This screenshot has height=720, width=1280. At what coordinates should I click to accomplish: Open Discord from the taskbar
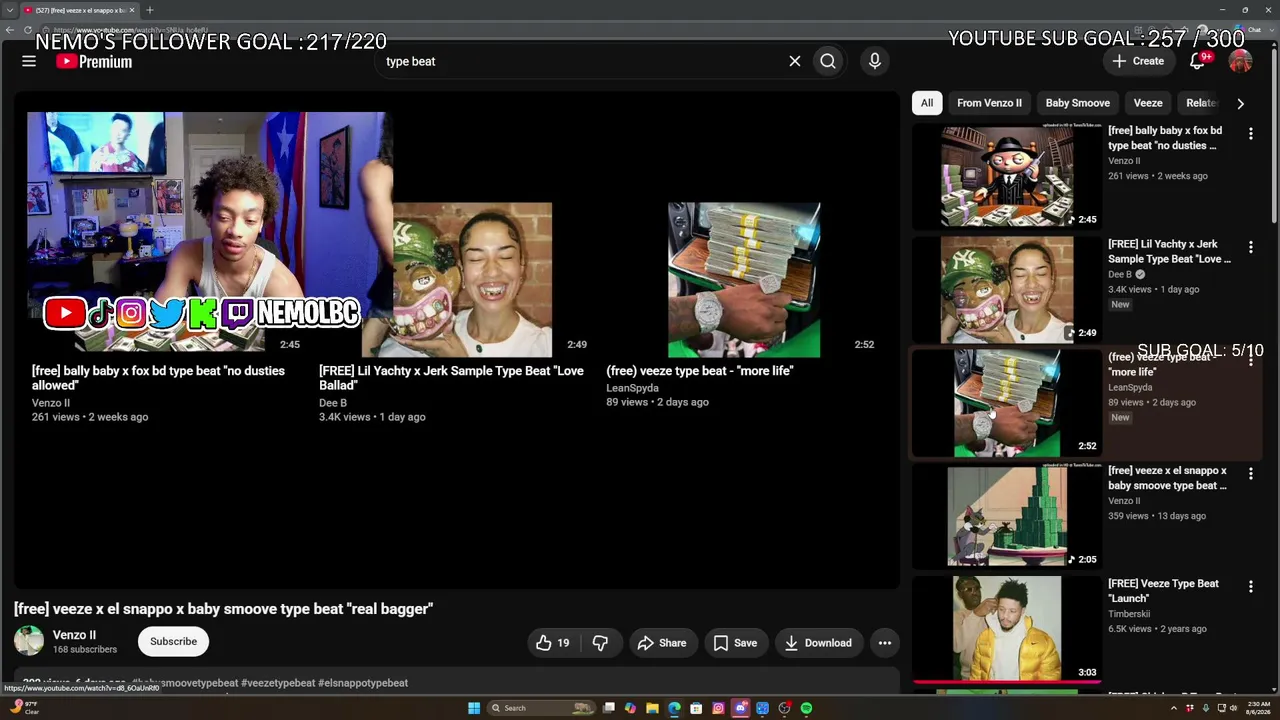tap(740, 708)
